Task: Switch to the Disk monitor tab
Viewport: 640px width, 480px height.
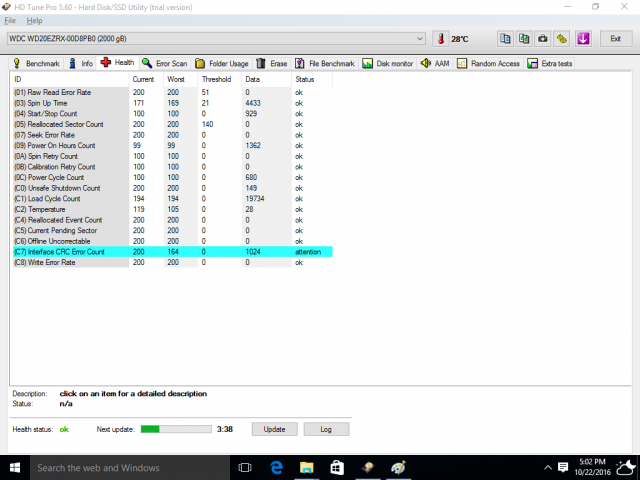Action: tap(388, 63)
